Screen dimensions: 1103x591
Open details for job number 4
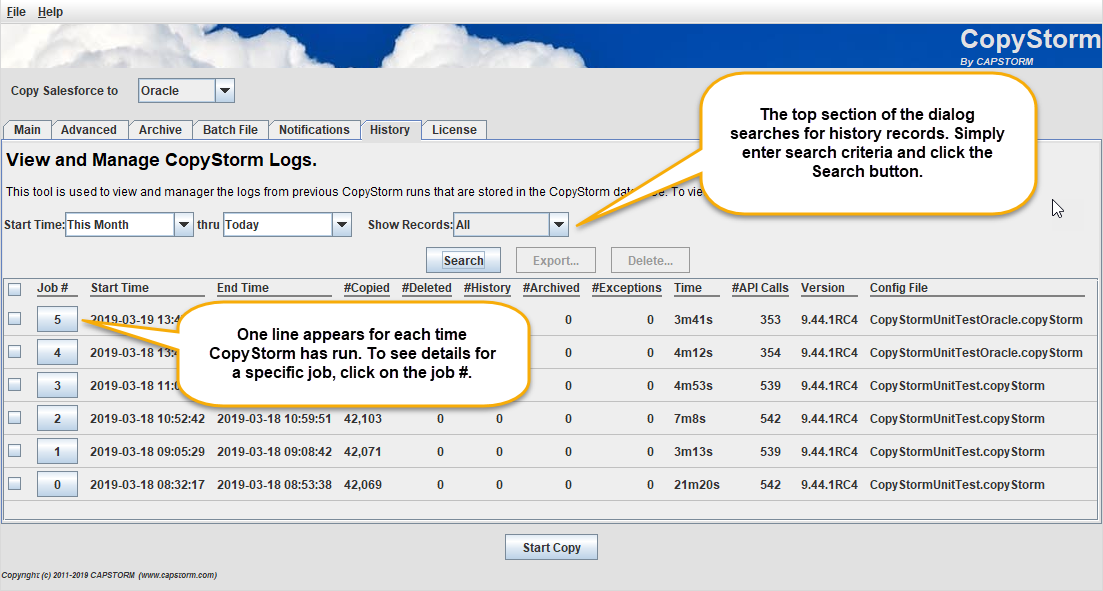tap(58, 352)
